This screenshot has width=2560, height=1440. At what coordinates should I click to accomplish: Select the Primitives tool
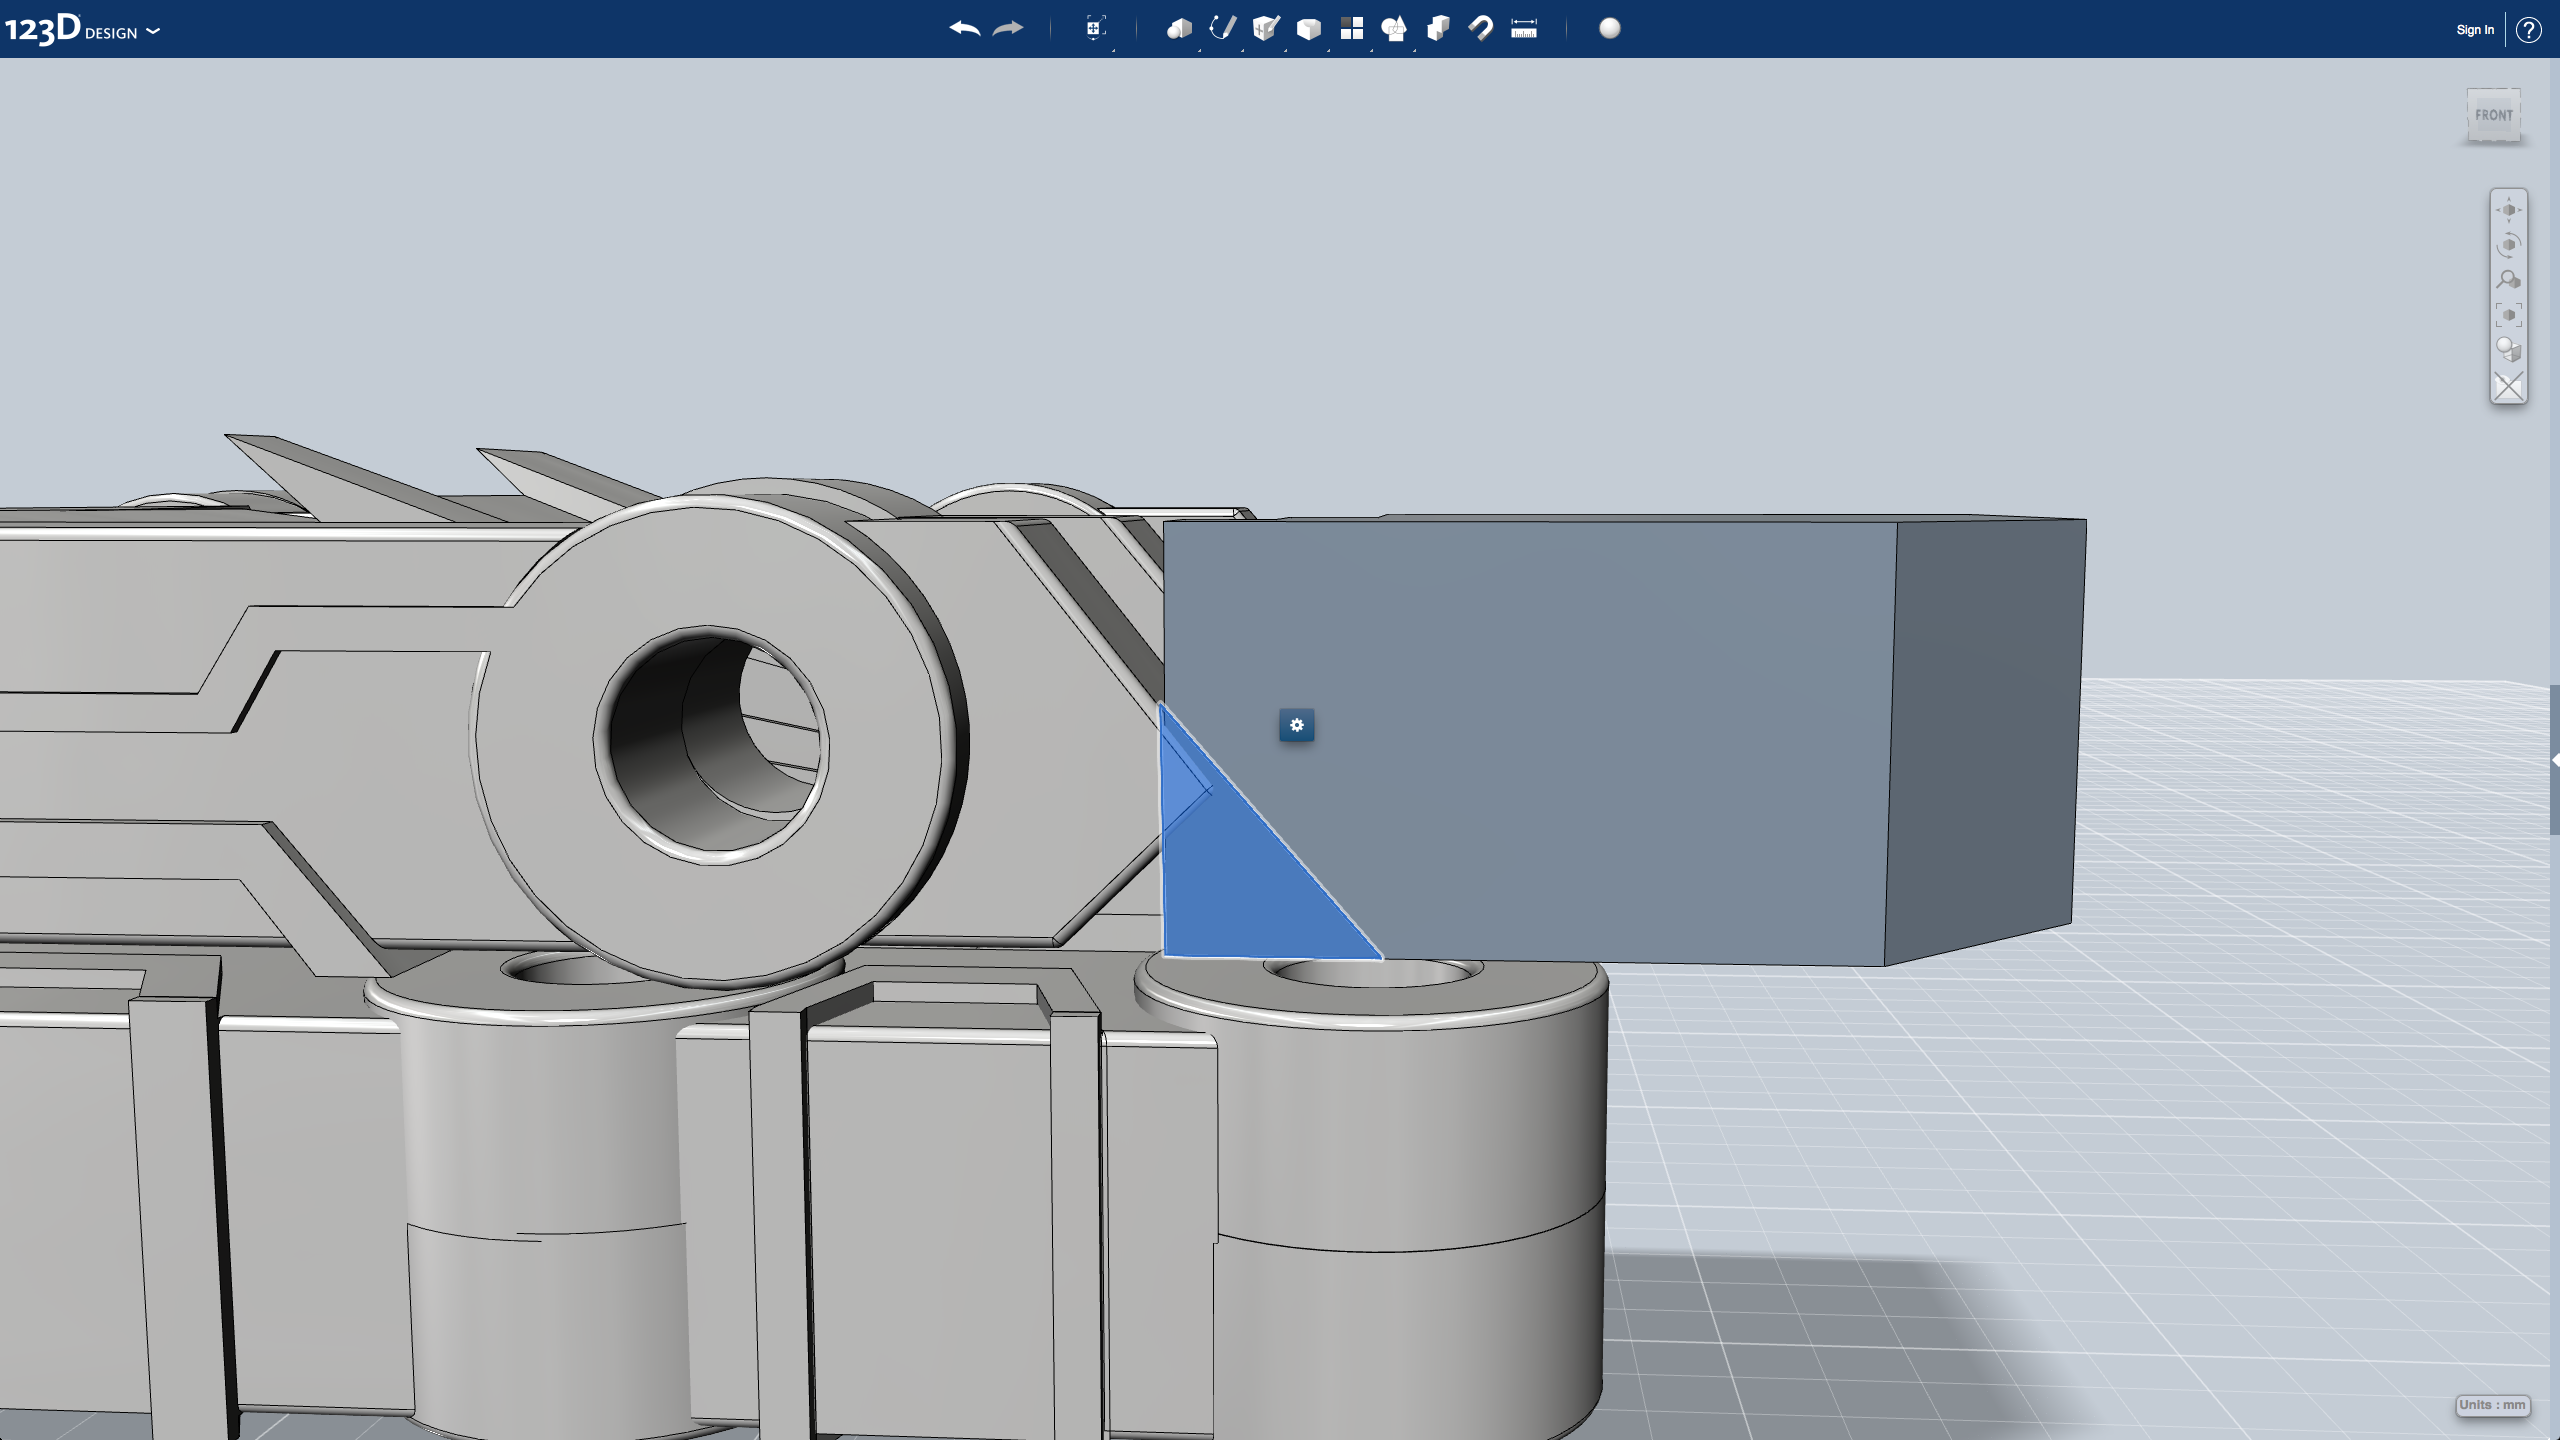1180,29
